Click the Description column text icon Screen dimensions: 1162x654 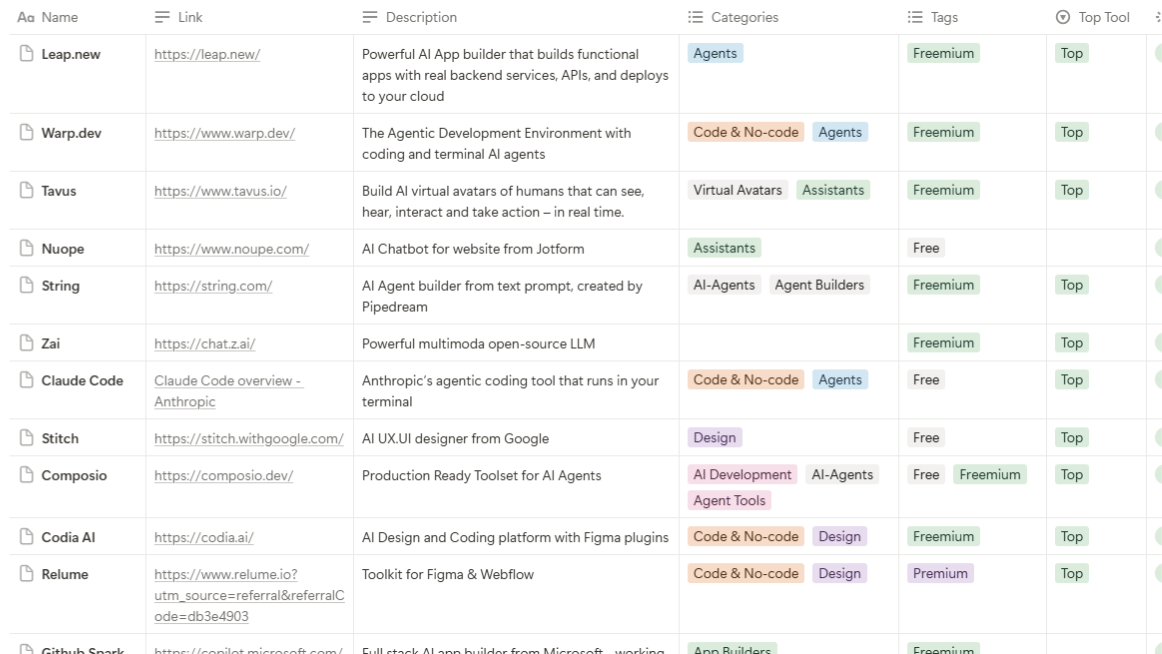370,17
